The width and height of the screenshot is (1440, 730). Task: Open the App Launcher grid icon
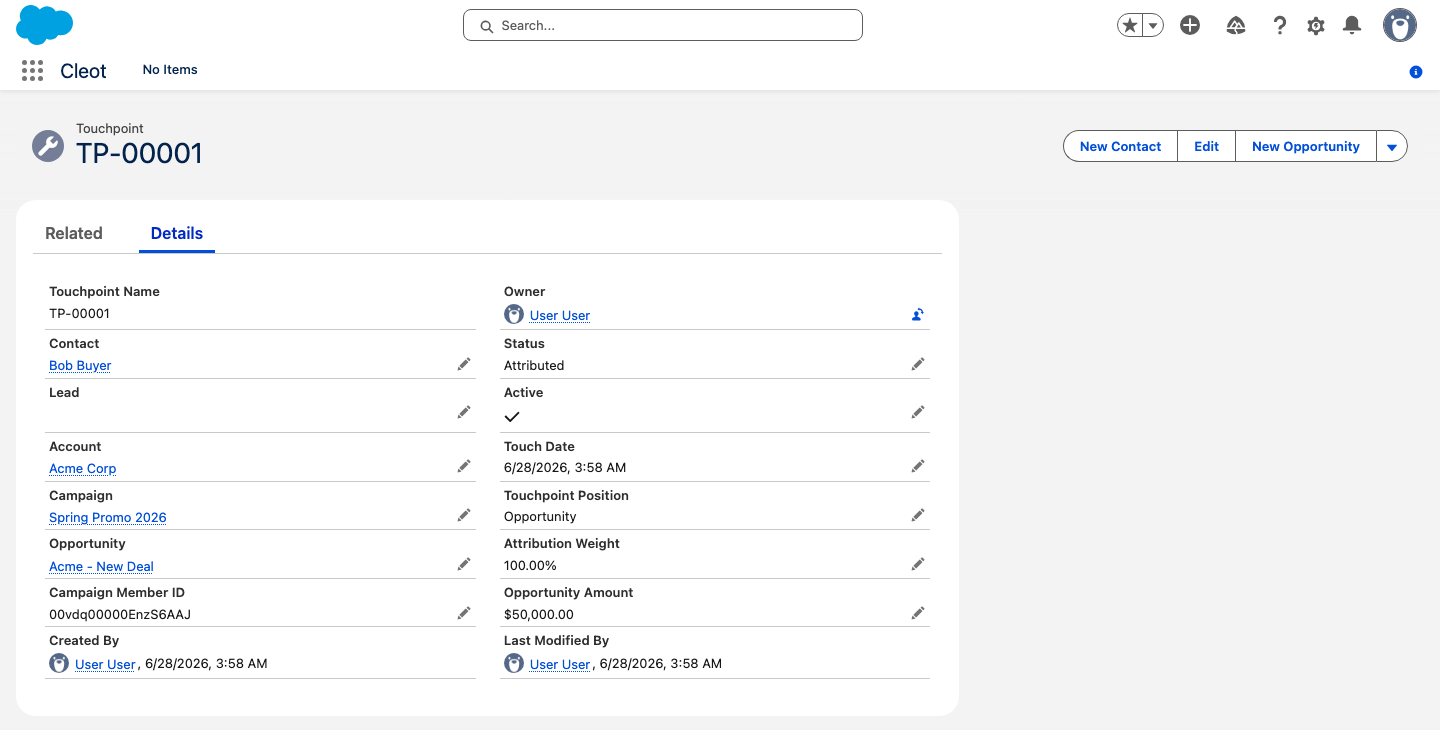click(x=32, y=70)
